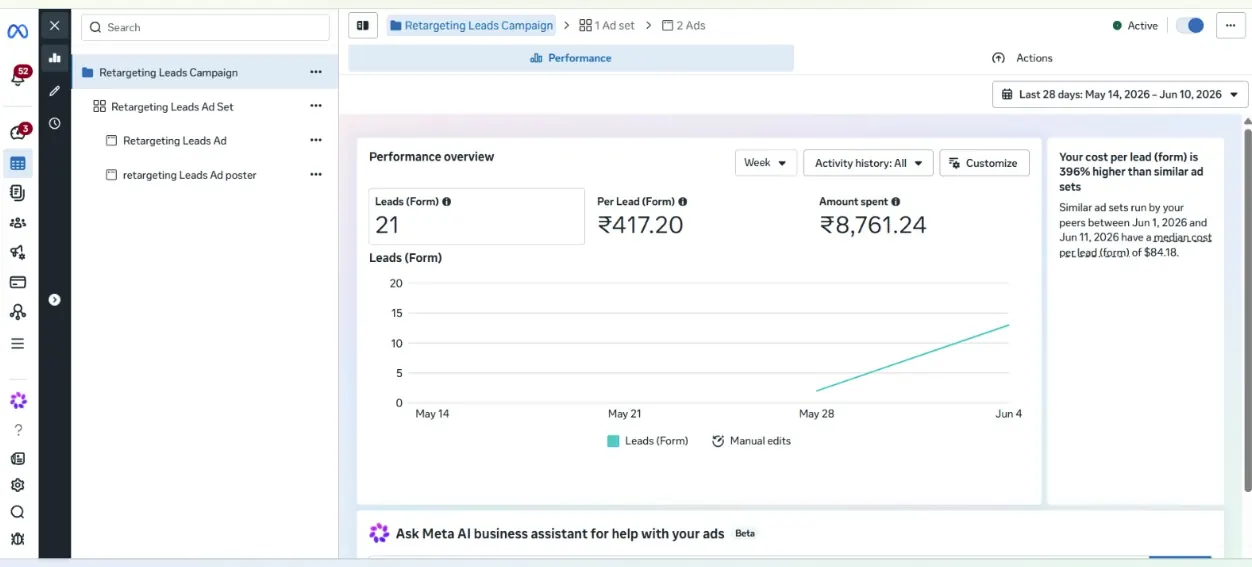Open Week granularity dropdown
Image resolution: width=1252 pixels, height=567 pixels.
coord(766,163)
